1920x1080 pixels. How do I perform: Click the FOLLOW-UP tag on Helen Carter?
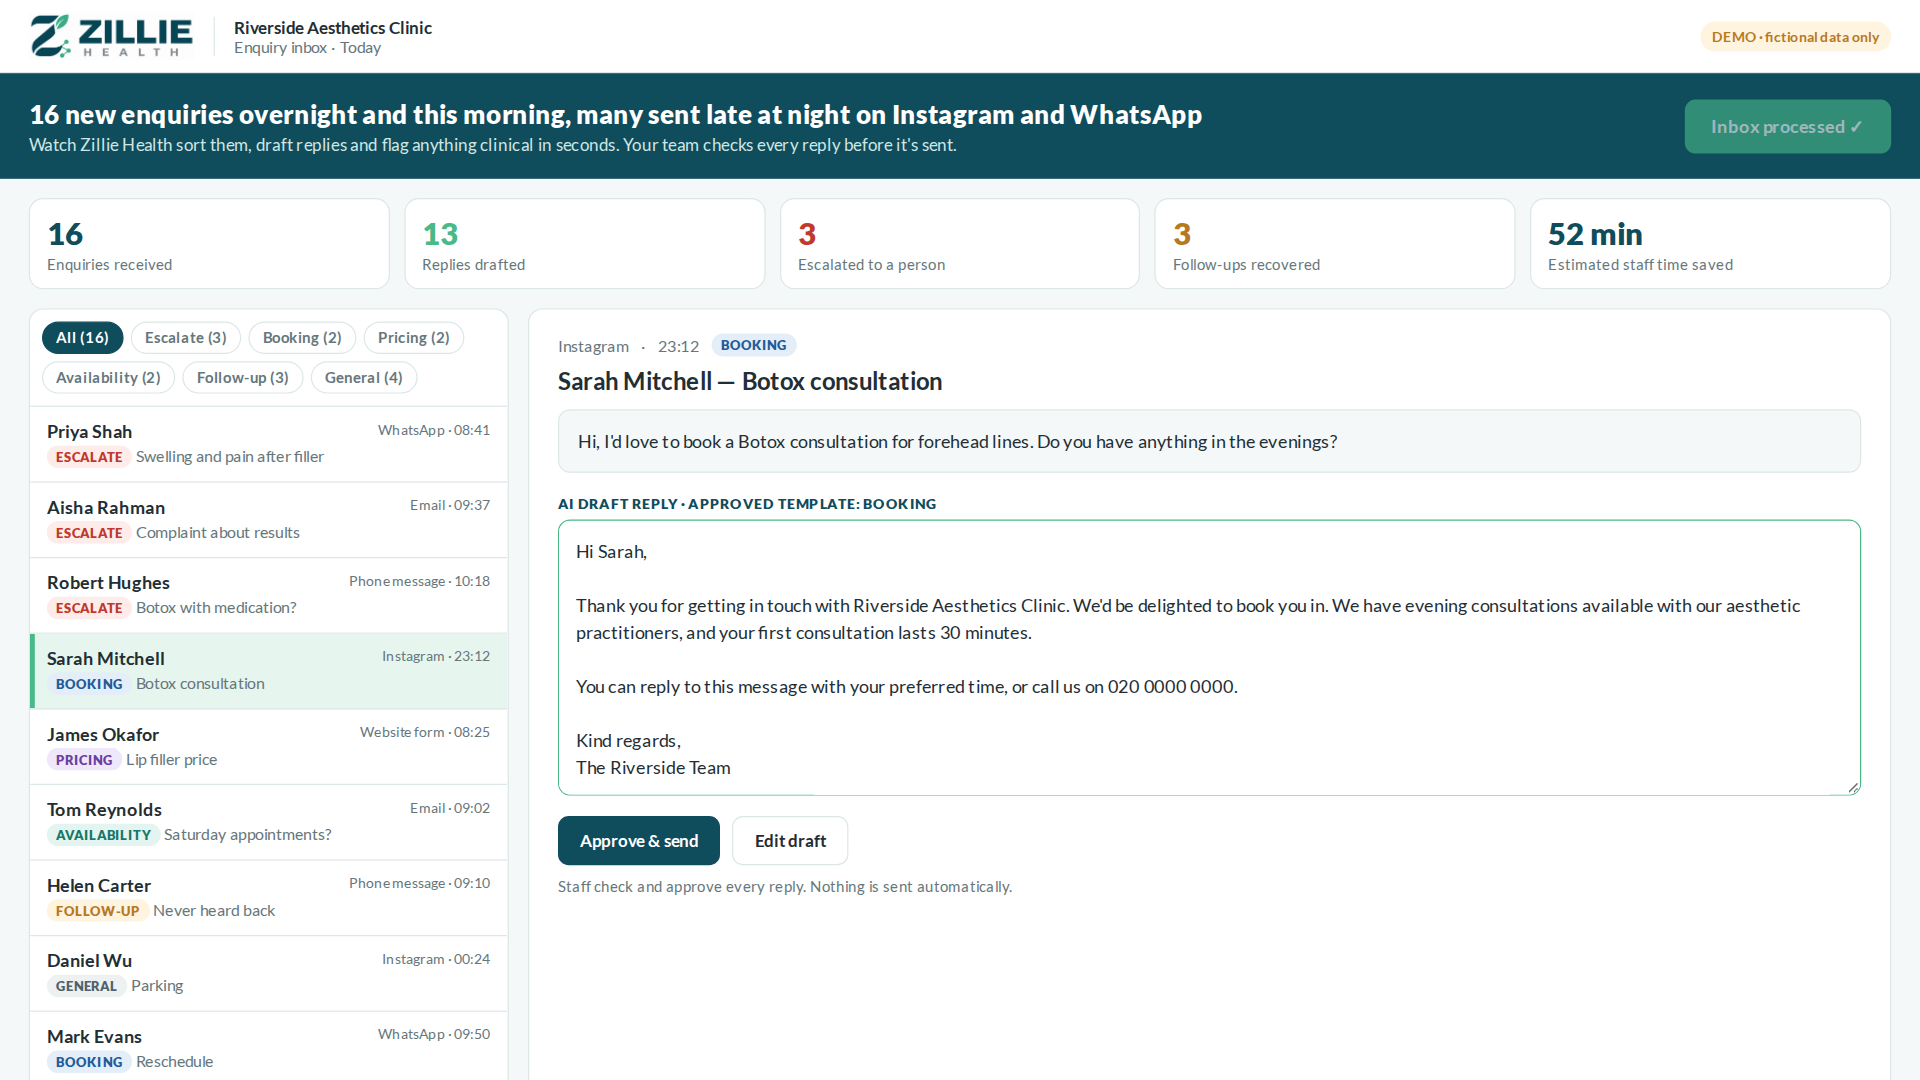pyautogui.click(x=97, y=911)
